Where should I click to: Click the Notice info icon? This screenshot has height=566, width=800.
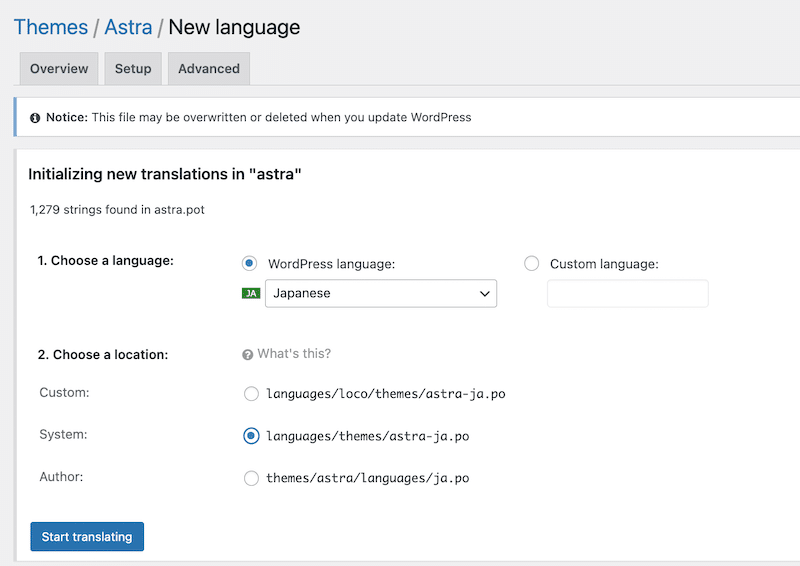point(35,118)
